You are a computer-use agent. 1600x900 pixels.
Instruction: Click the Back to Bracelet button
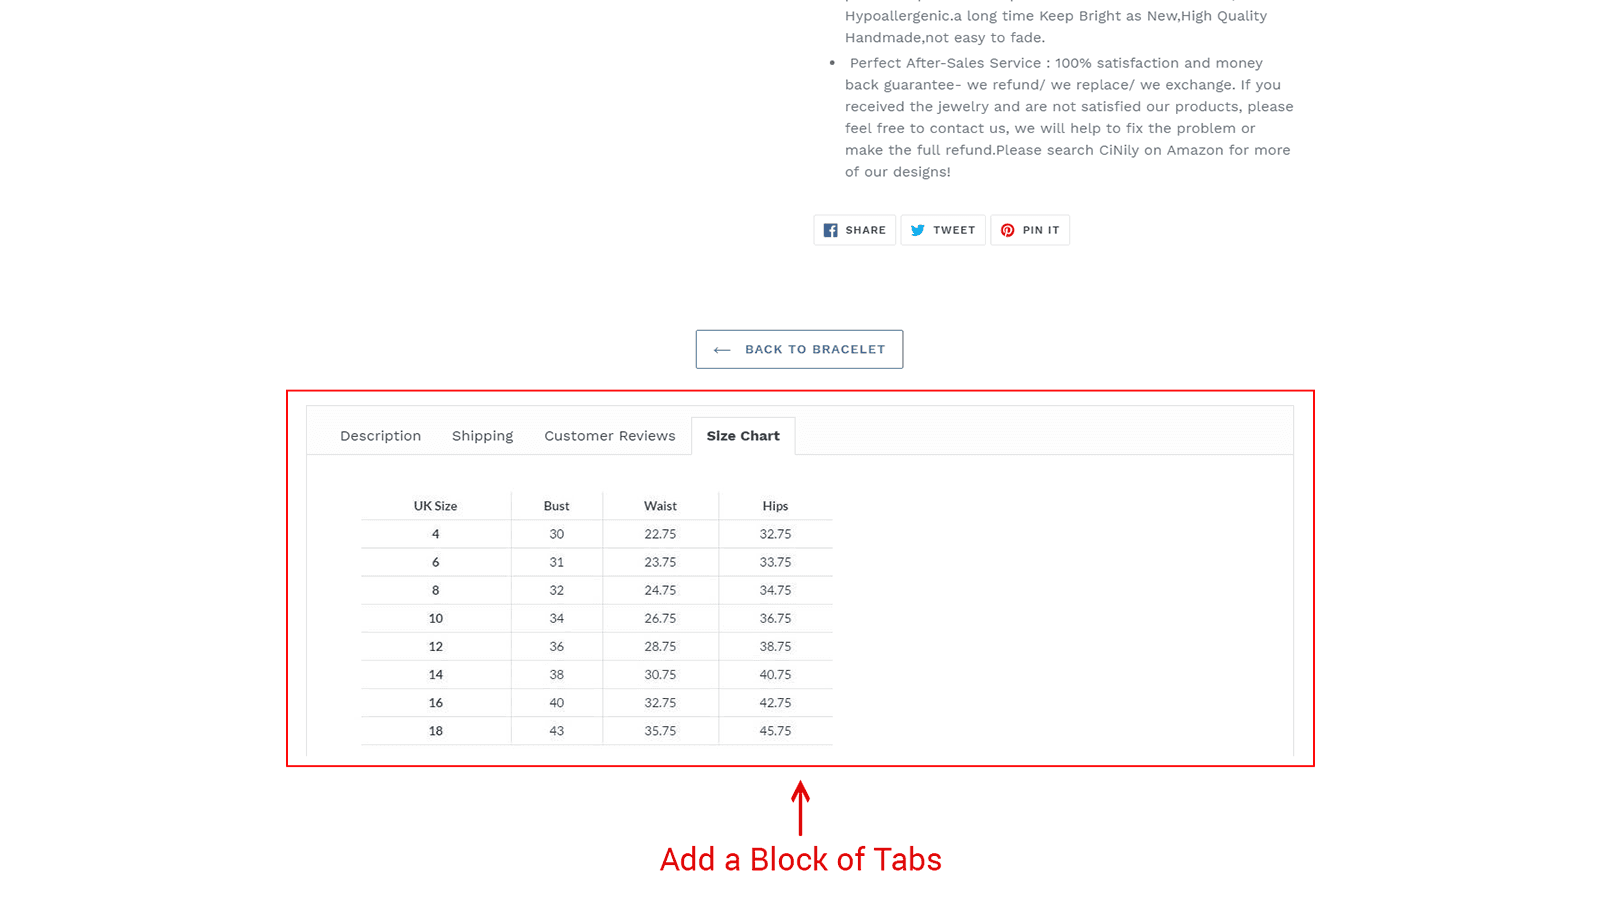coord(799,349)
